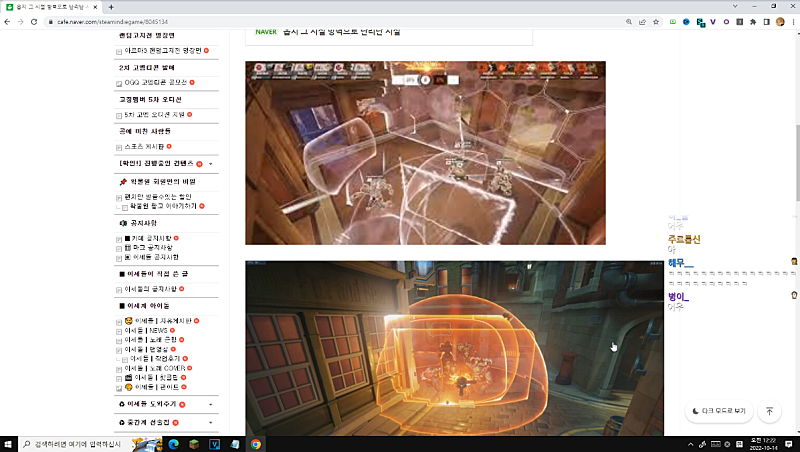Open the Extensions puzzle-piece menu
The image size is (800, 452).
[x=753, y=22]
